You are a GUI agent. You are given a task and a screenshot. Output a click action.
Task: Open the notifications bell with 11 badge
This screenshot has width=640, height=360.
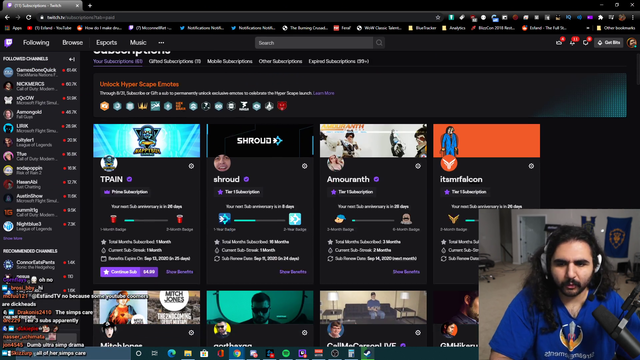(572, 42)
